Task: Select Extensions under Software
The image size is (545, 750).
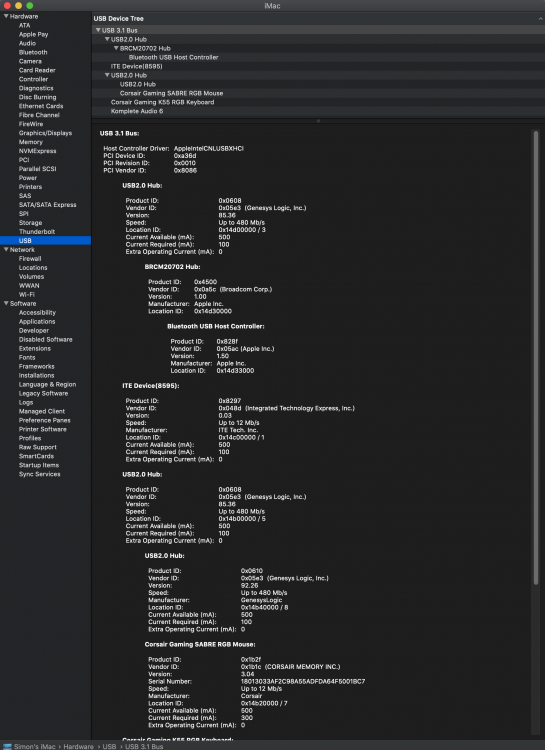Action: tap(34, 348)
